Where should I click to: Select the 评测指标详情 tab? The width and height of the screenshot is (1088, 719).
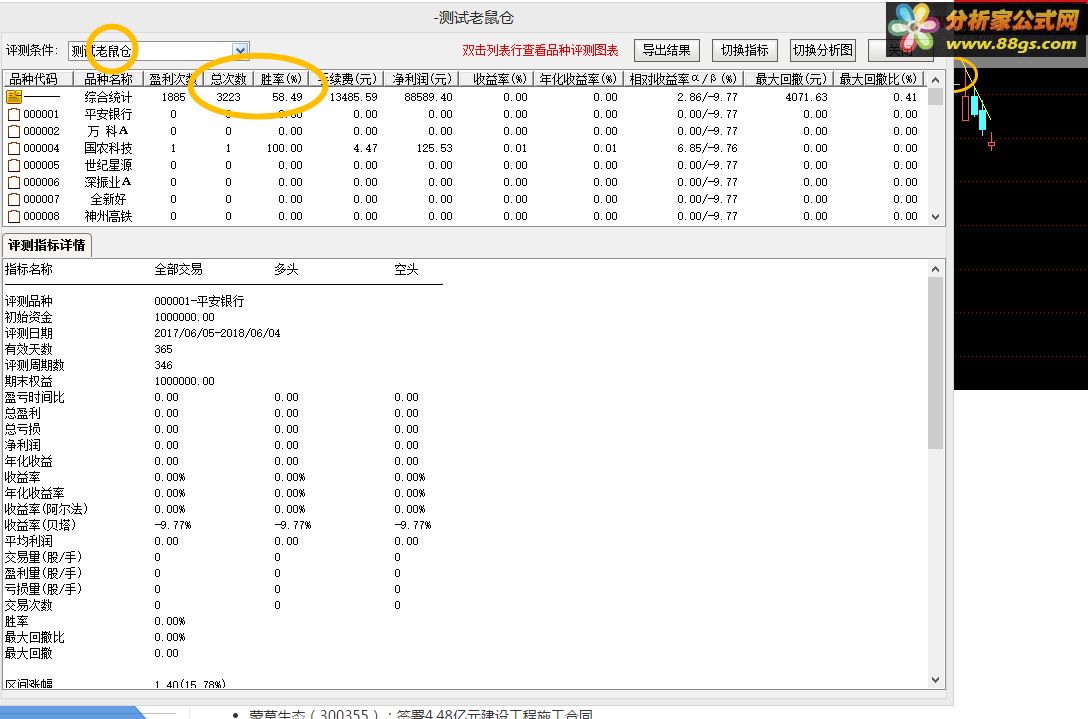[x=46, y=246]
